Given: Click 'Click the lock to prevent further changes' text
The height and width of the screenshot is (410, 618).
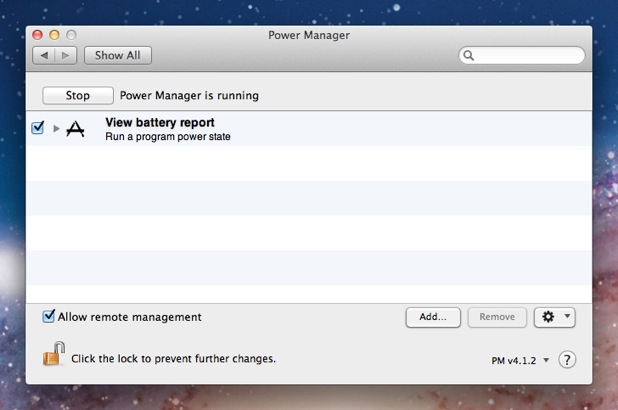Looking at the screenshot, I should tap(173, 359).
